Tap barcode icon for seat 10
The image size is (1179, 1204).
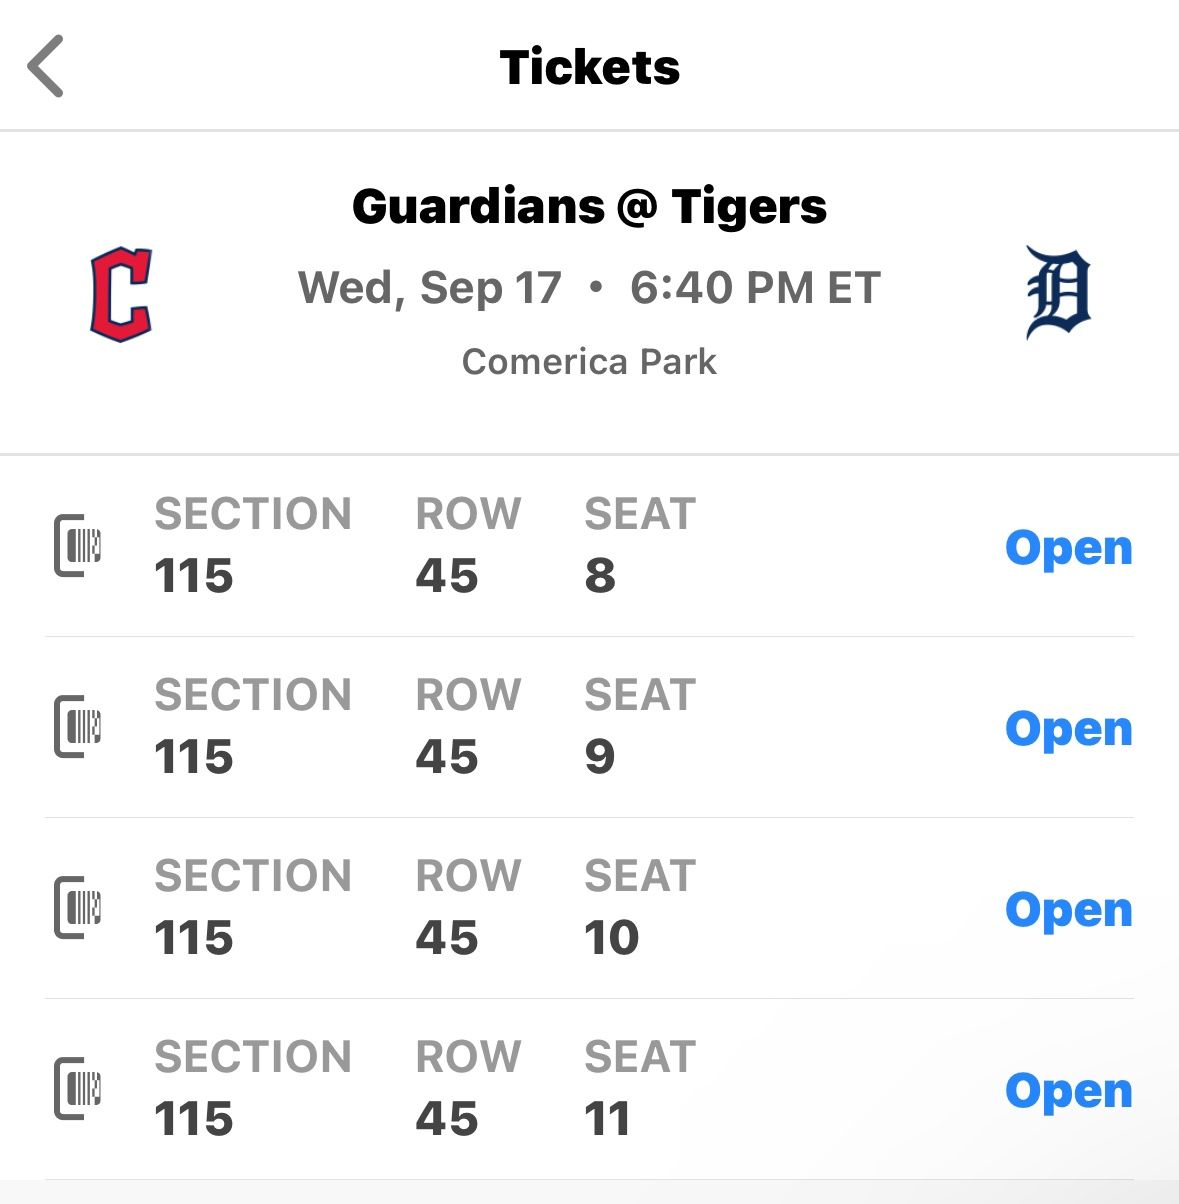click(x=78, y=908)
